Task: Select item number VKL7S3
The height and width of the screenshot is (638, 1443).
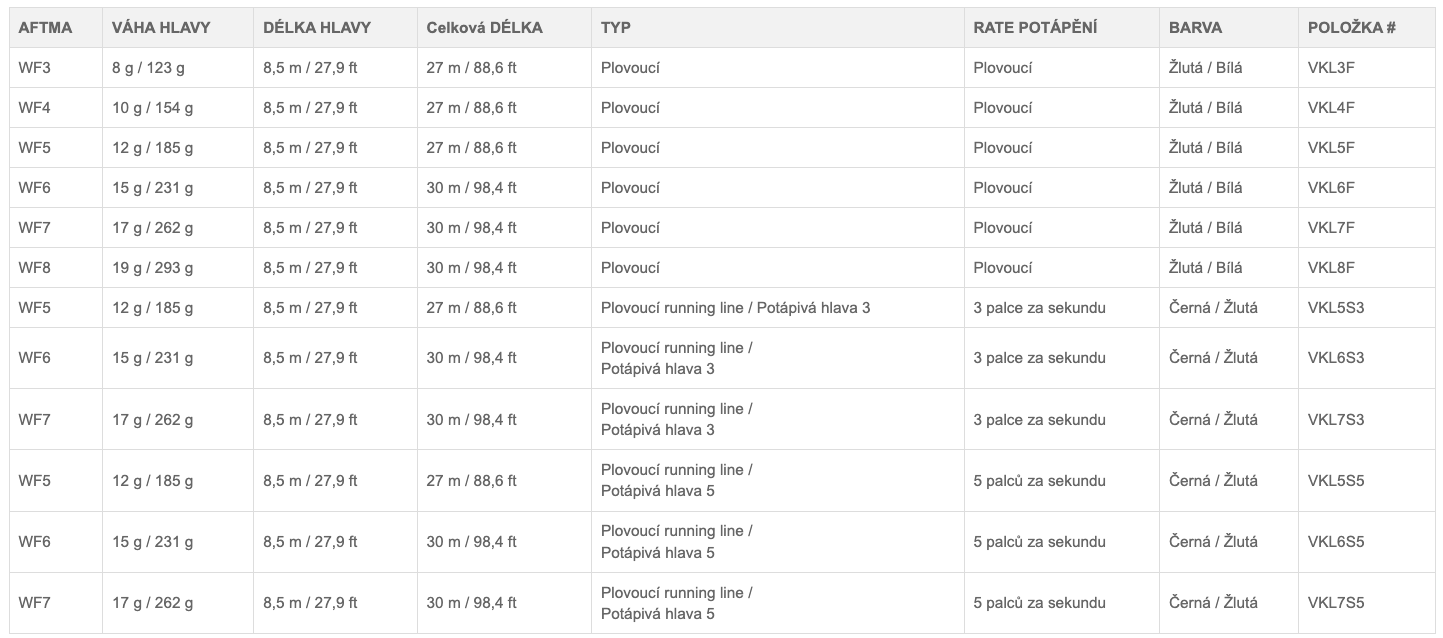Action: tap(1336, 420)
